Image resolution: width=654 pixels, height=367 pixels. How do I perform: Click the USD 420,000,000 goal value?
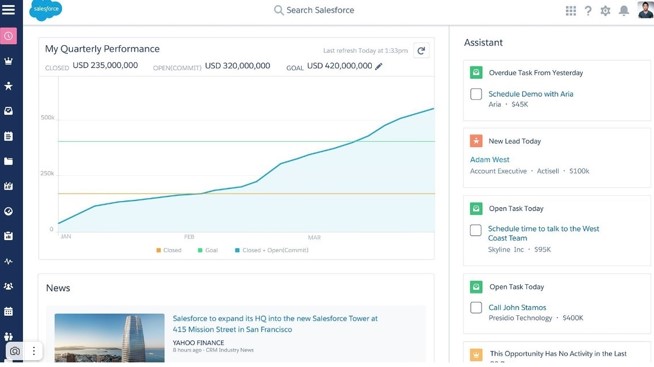pos(340,65)
